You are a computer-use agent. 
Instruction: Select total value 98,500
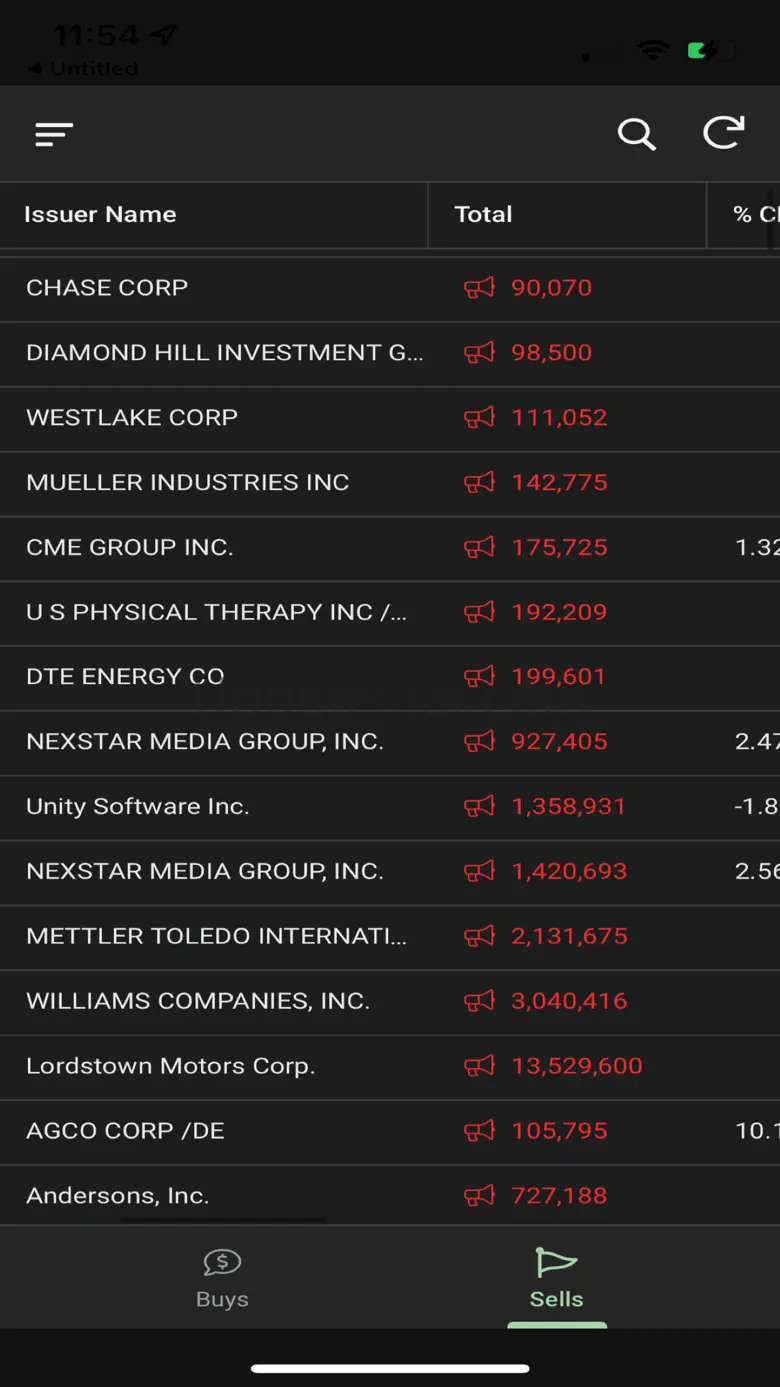551,353
